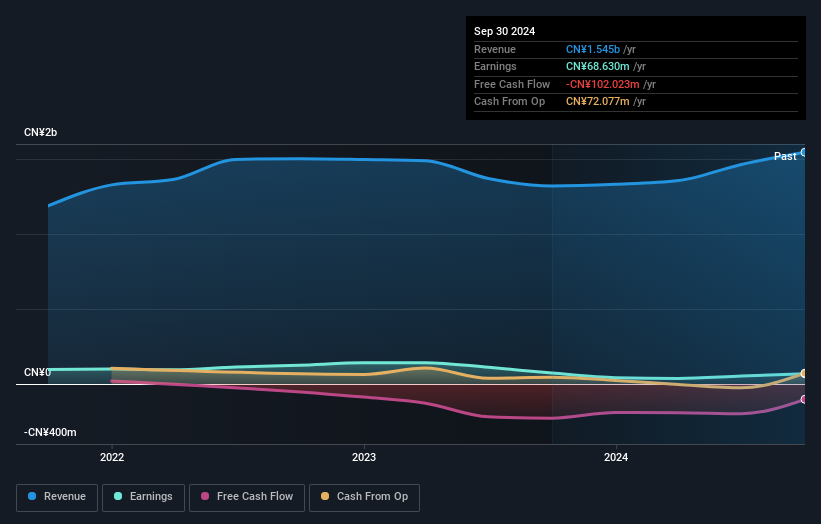Click the -CN¥102.023m free cash flow value
The height and width of the screenshot is (524, 821).
[603, 84]
